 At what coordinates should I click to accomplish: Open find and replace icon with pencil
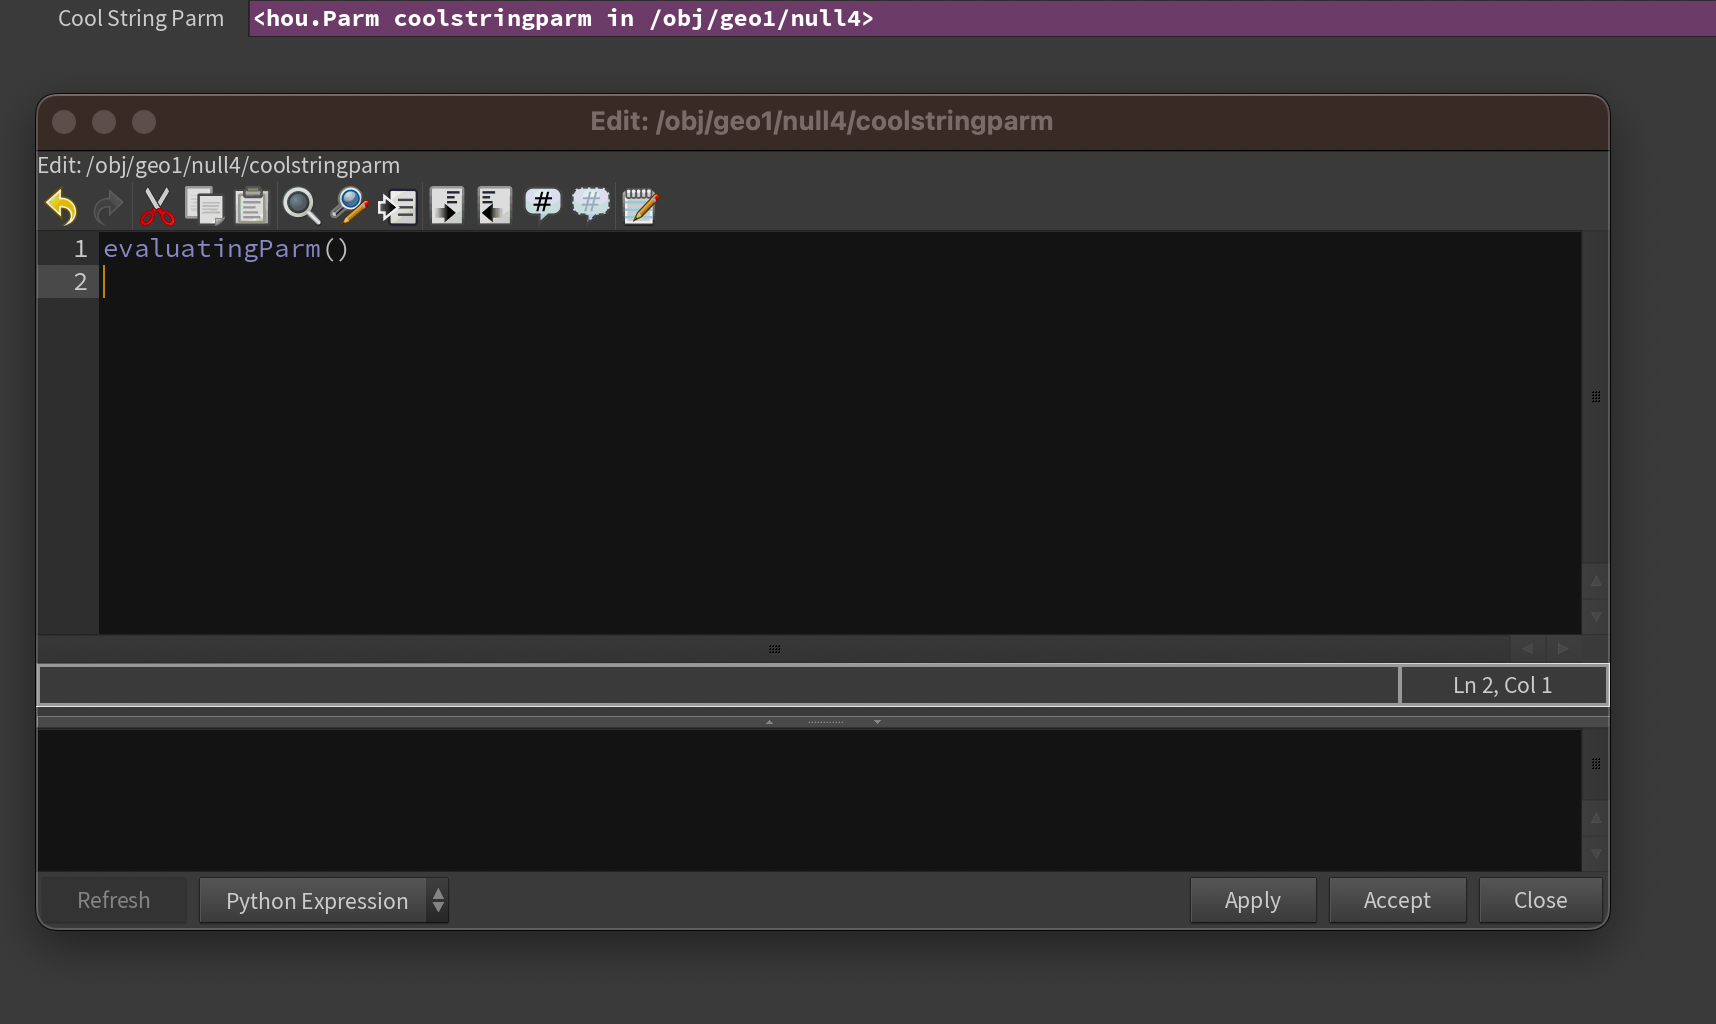(349, 206)
